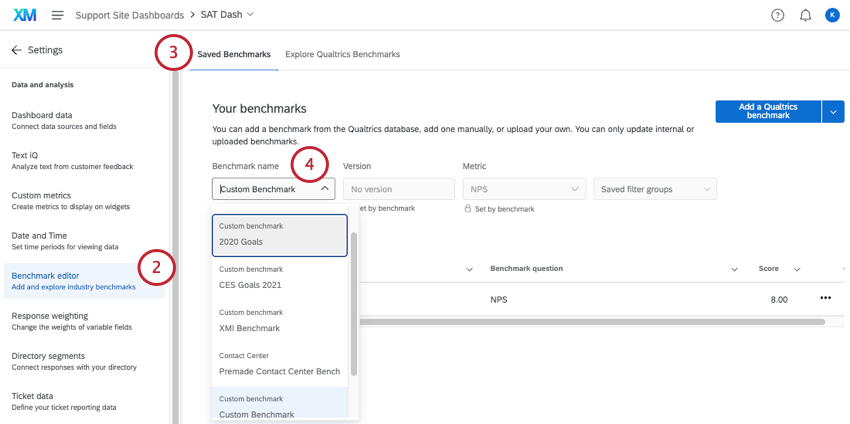The image size is (850, 424).
Task: Click Add a Qualtrics benchmark button
Action: tap(767, 111)
